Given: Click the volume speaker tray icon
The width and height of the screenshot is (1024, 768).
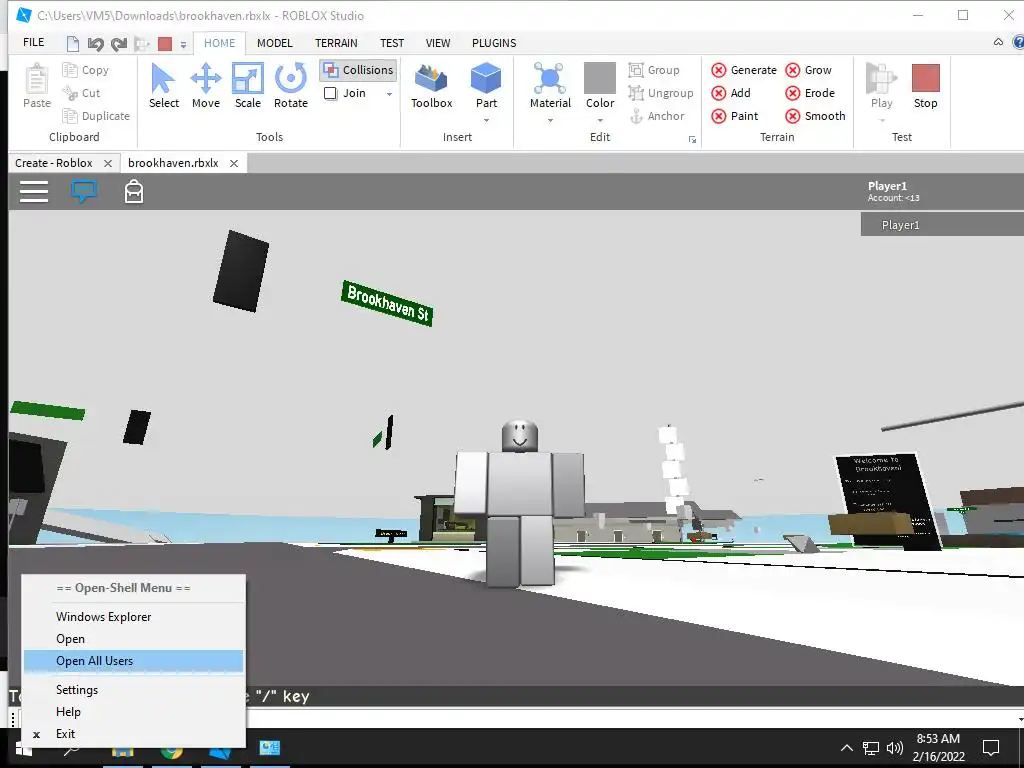Looking at the screenshot, I should pyautogui.click(x=895, y=748).
